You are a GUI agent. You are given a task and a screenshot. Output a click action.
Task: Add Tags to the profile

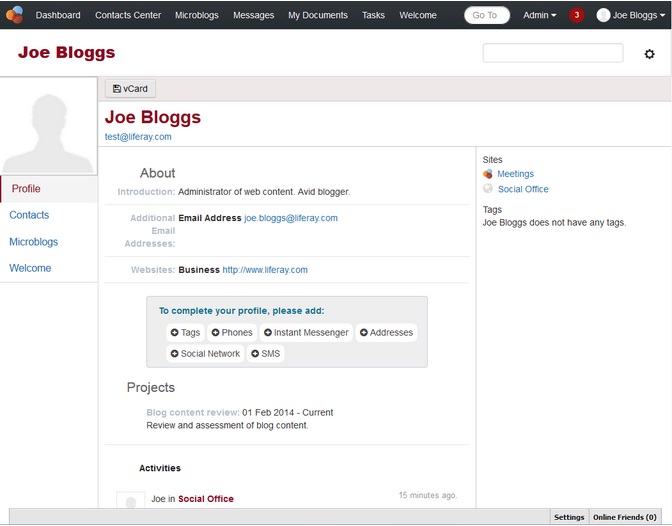coord(185,333)
